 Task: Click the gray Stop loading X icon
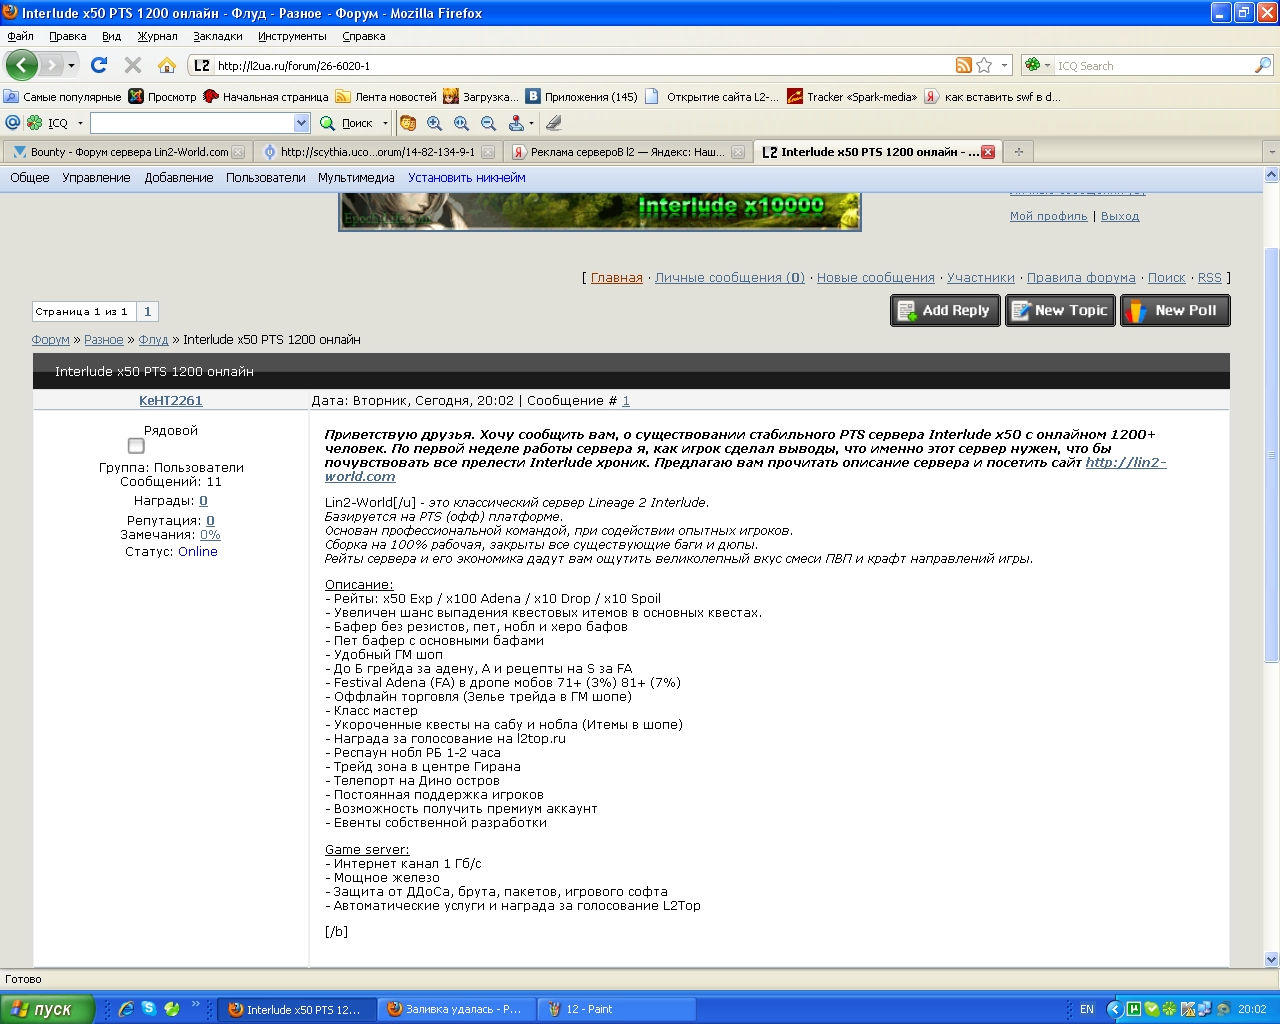pyautogui.click(x=133, y=65)
